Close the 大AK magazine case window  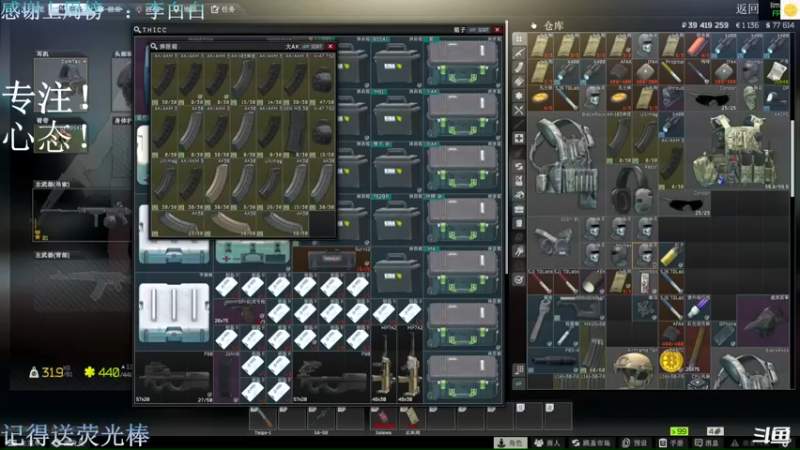pos(331,46)
